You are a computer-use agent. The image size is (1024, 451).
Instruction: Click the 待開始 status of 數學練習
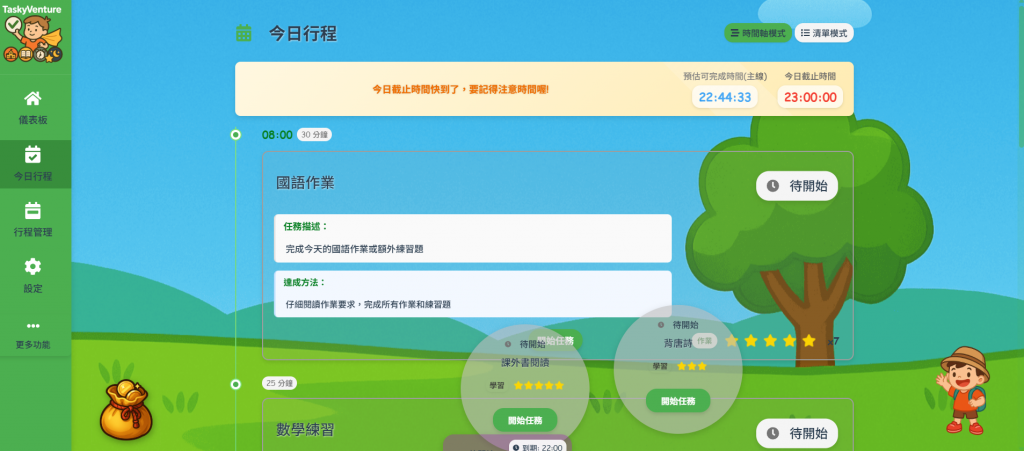click(x=797, y=433)
